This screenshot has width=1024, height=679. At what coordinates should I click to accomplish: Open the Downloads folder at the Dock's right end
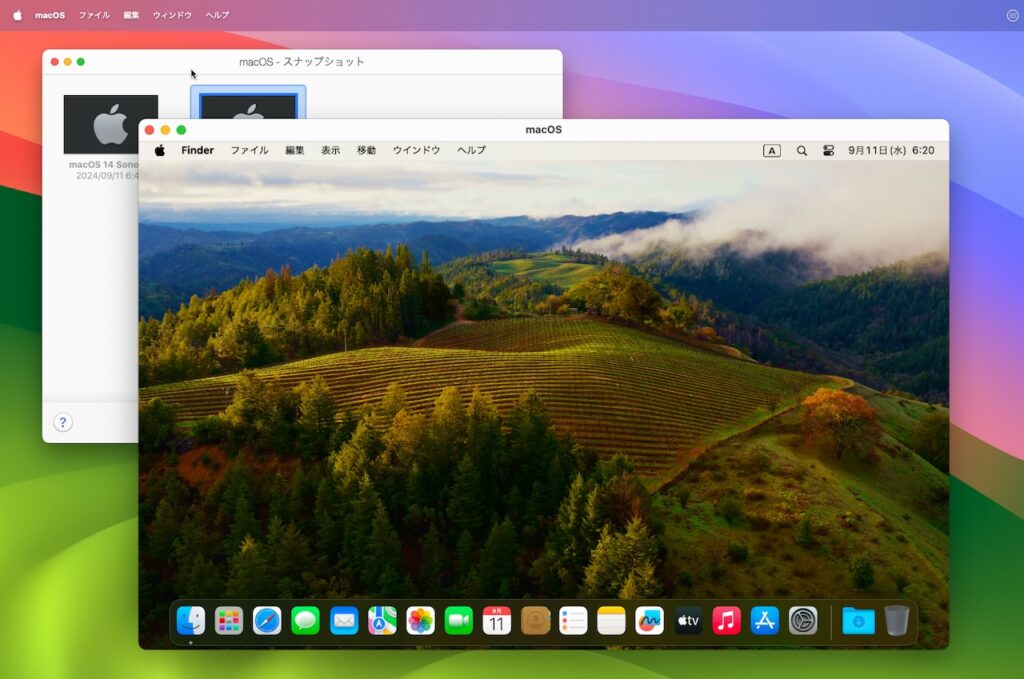tap(858, 621)
